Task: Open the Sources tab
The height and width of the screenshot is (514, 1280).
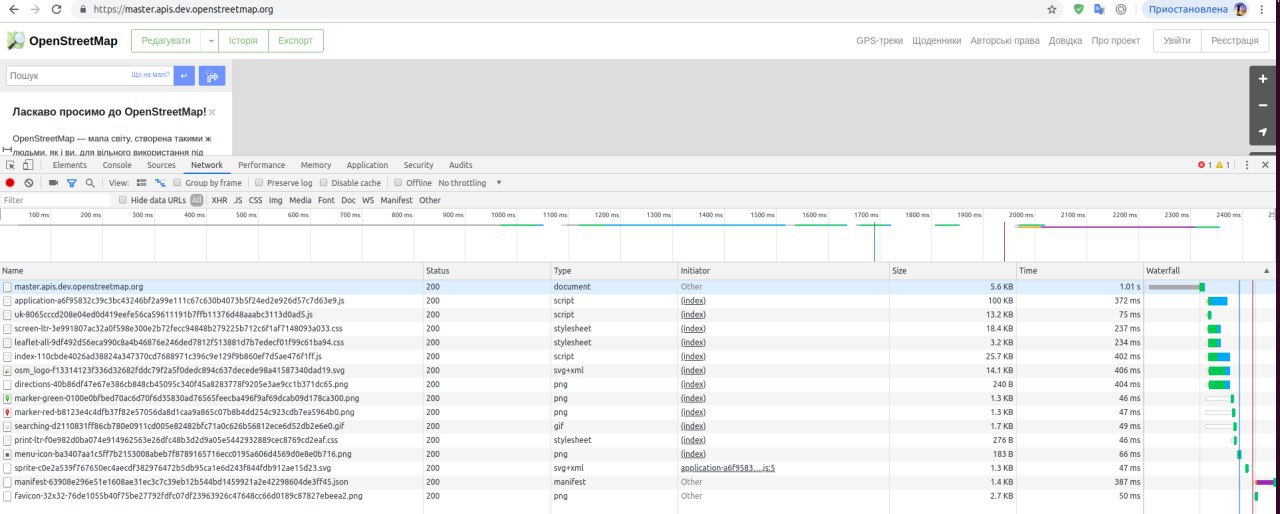Action: (x=161, y=165)
